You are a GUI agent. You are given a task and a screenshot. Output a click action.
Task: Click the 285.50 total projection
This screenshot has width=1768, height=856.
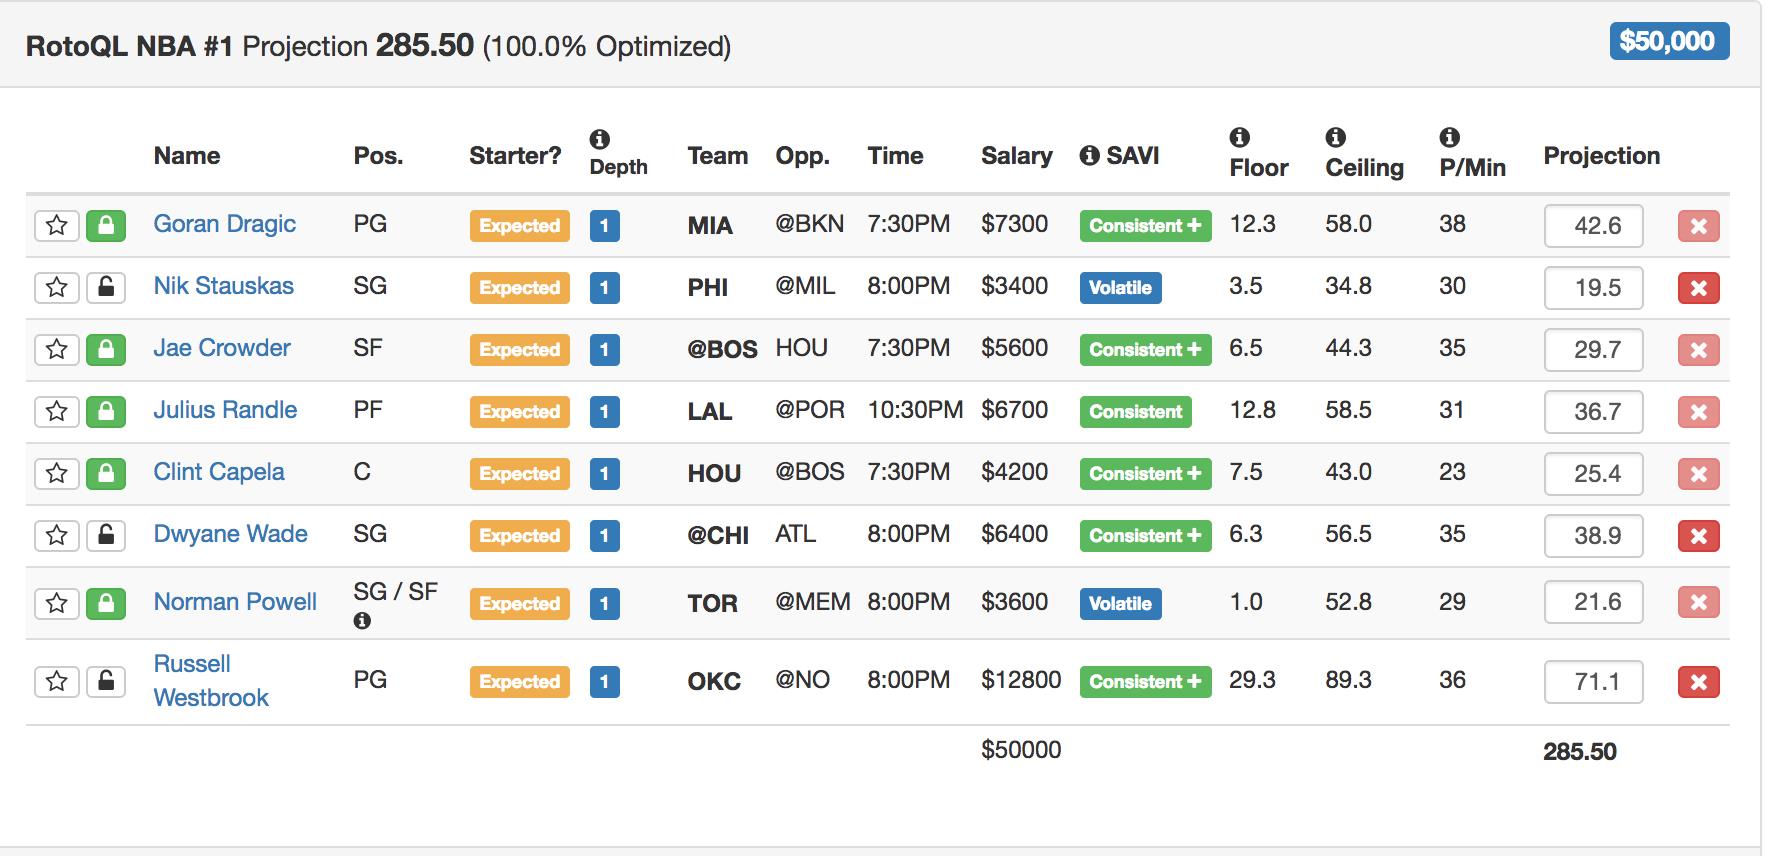point(1579,752)
